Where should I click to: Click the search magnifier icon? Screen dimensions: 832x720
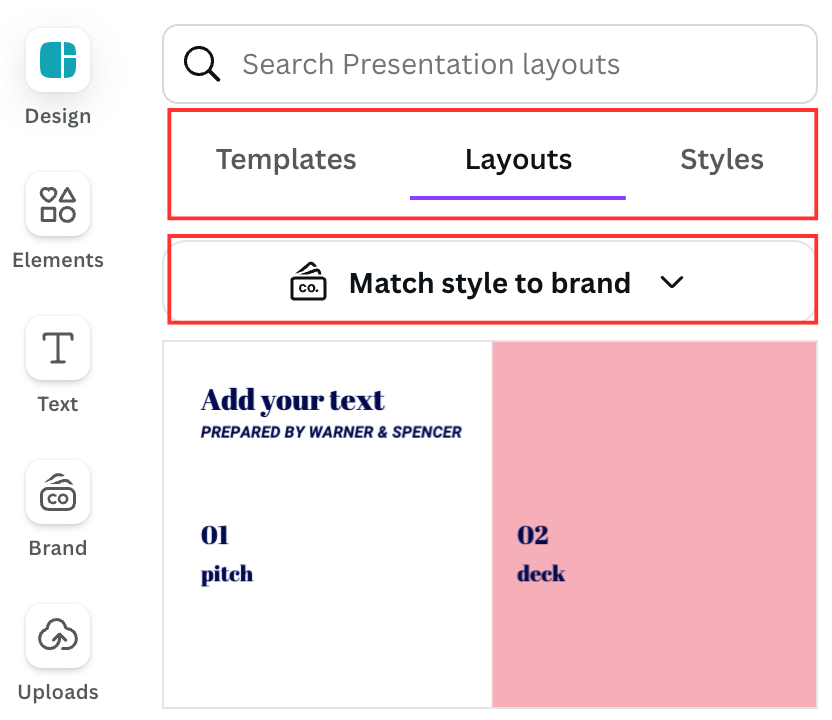(202, 63)
